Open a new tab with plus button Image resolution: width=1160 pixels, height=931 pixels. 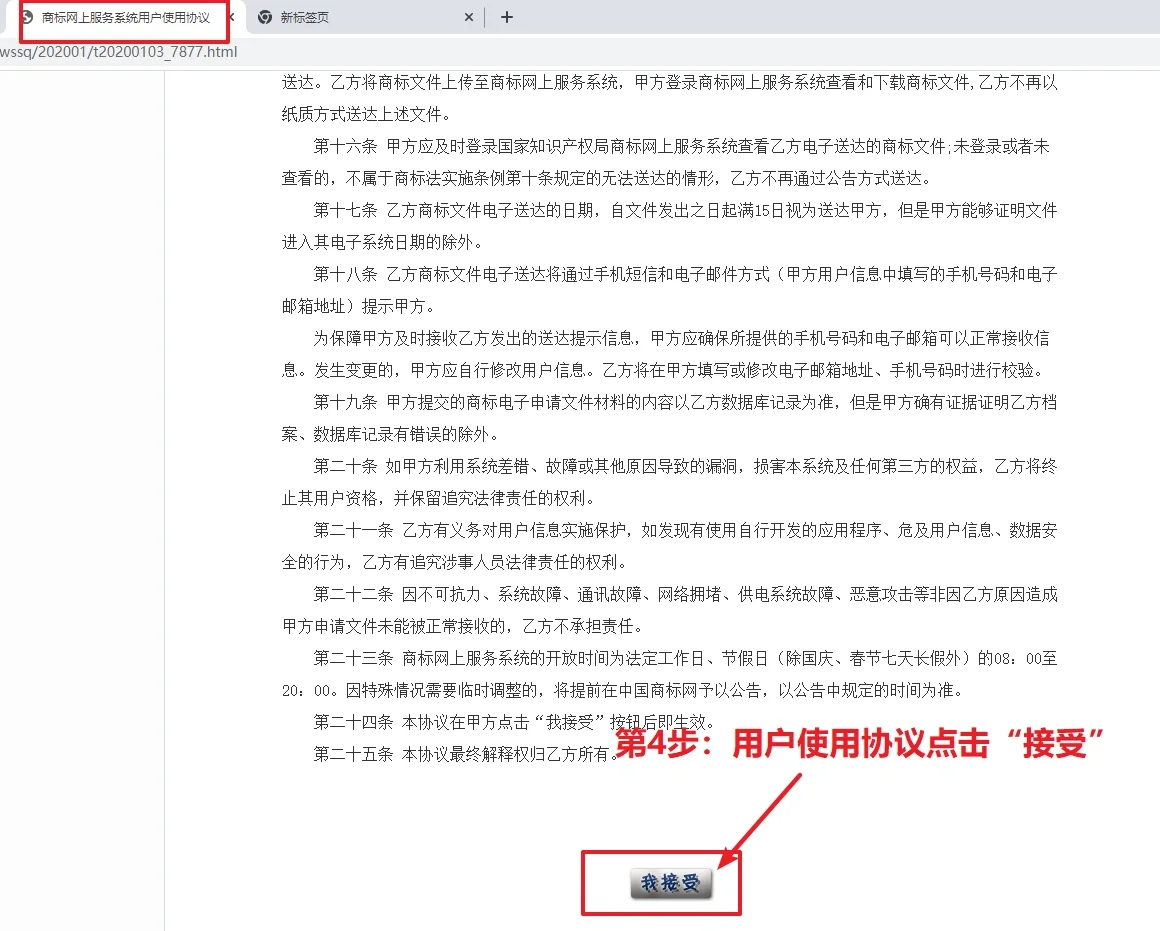coord(506,17)
